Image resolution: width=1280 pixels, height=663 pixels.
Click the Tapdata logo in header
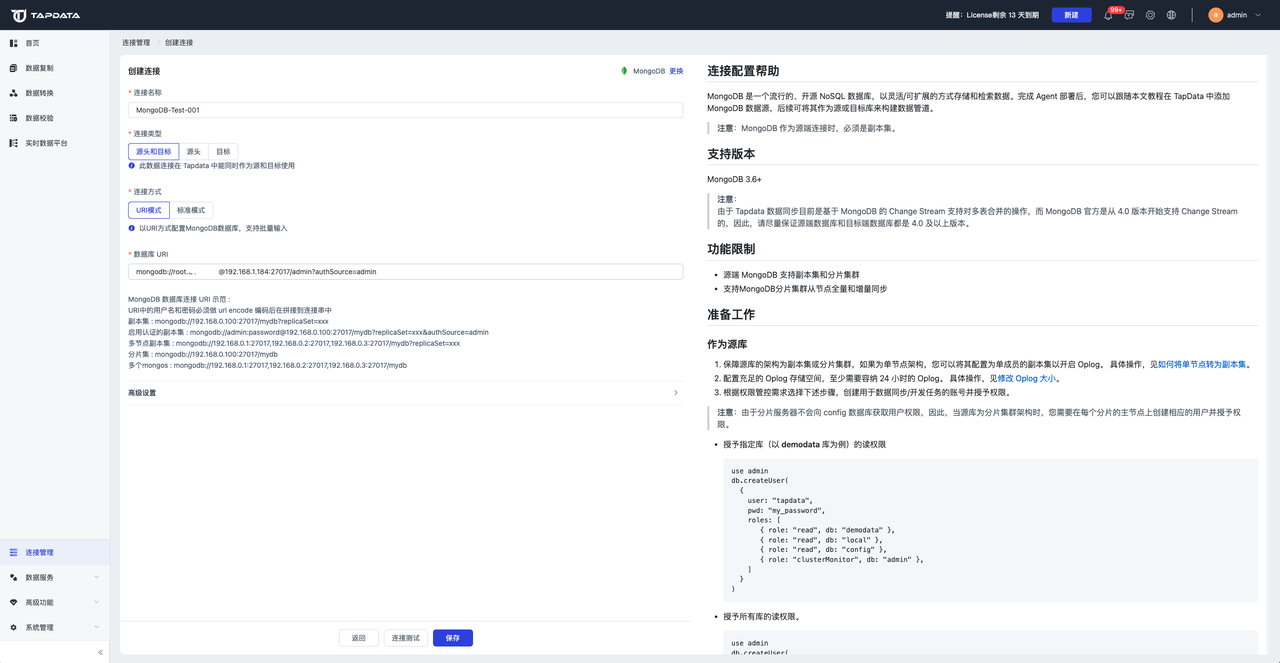pyautogui.click(x=46, y=15)
